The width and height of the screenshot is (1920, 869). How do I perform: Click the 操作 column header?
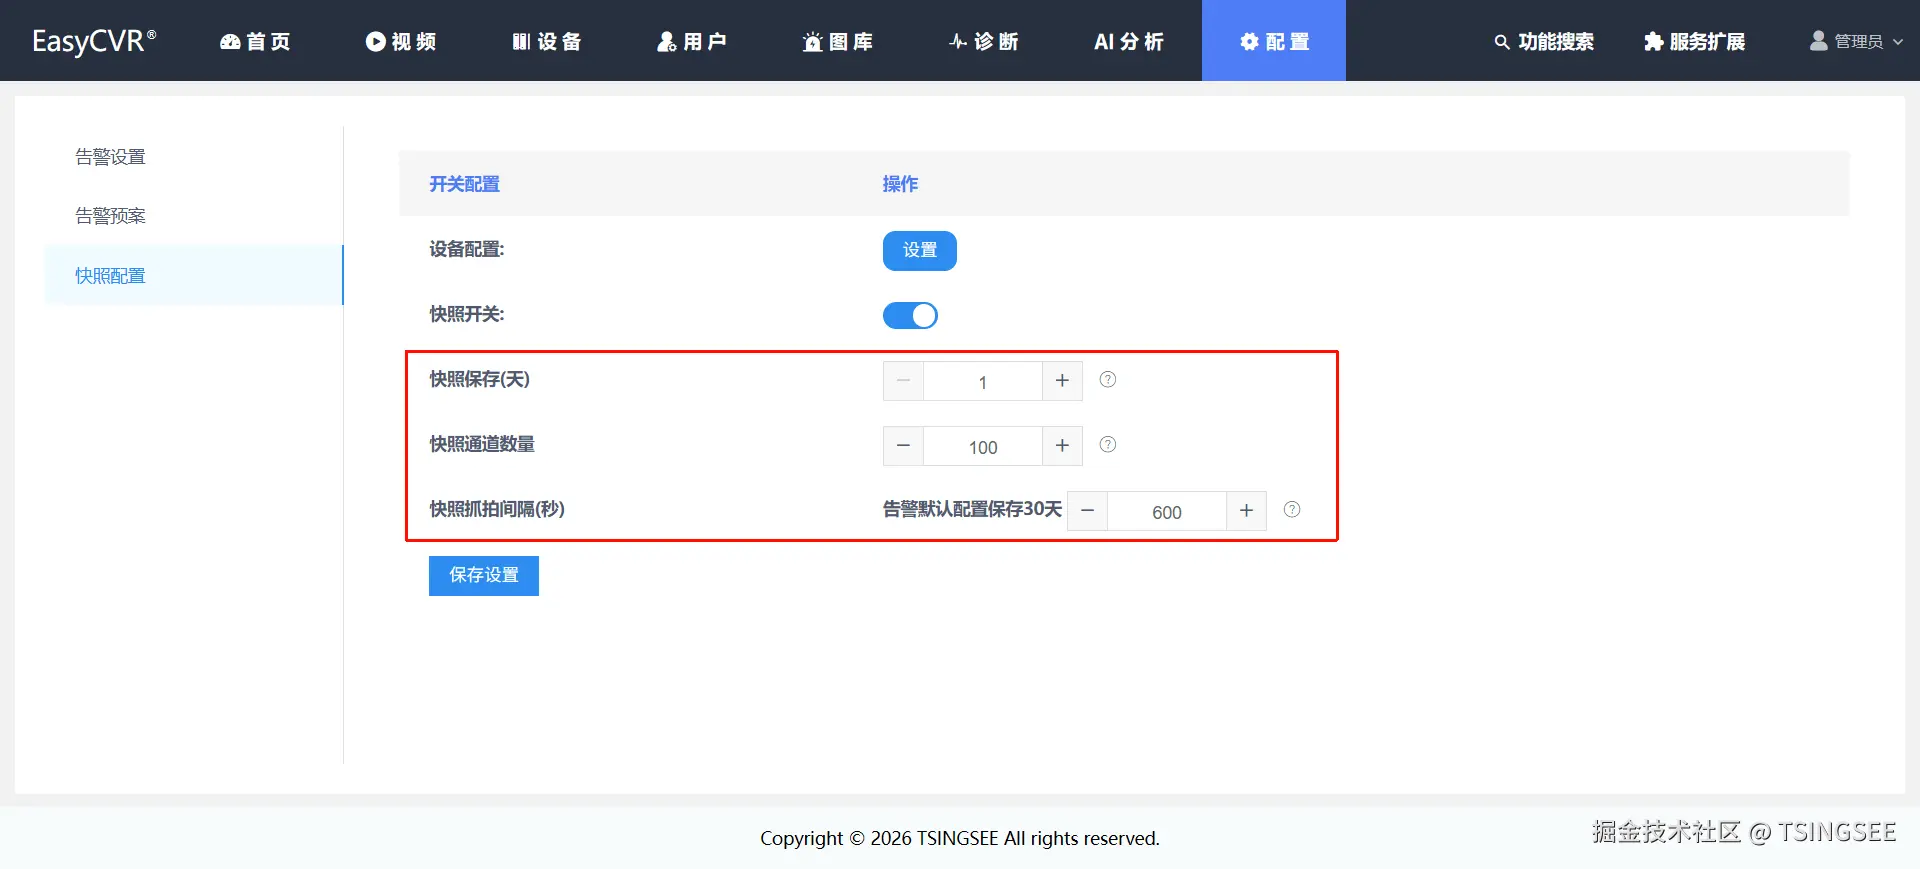[x=900, y=184]
